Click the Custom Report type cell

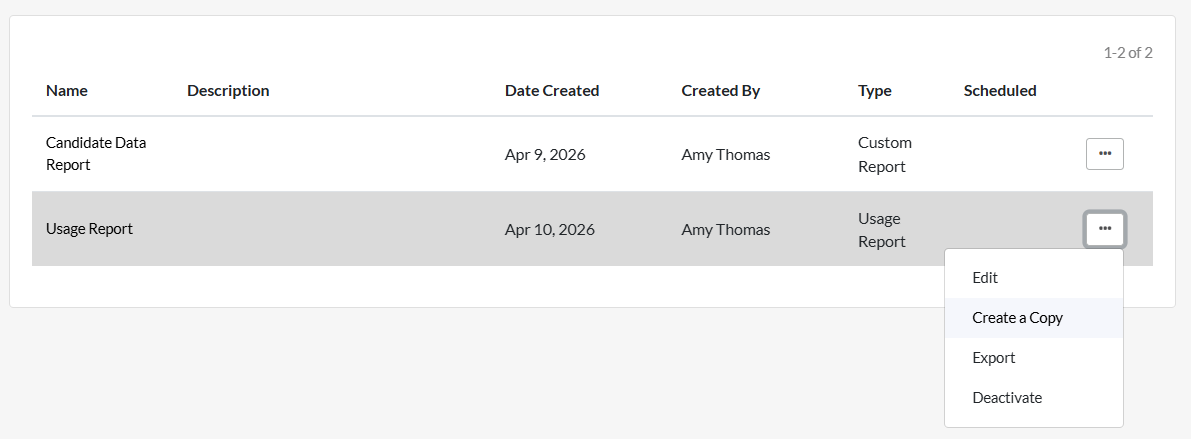pyautogui.click(x=885, y=155)
